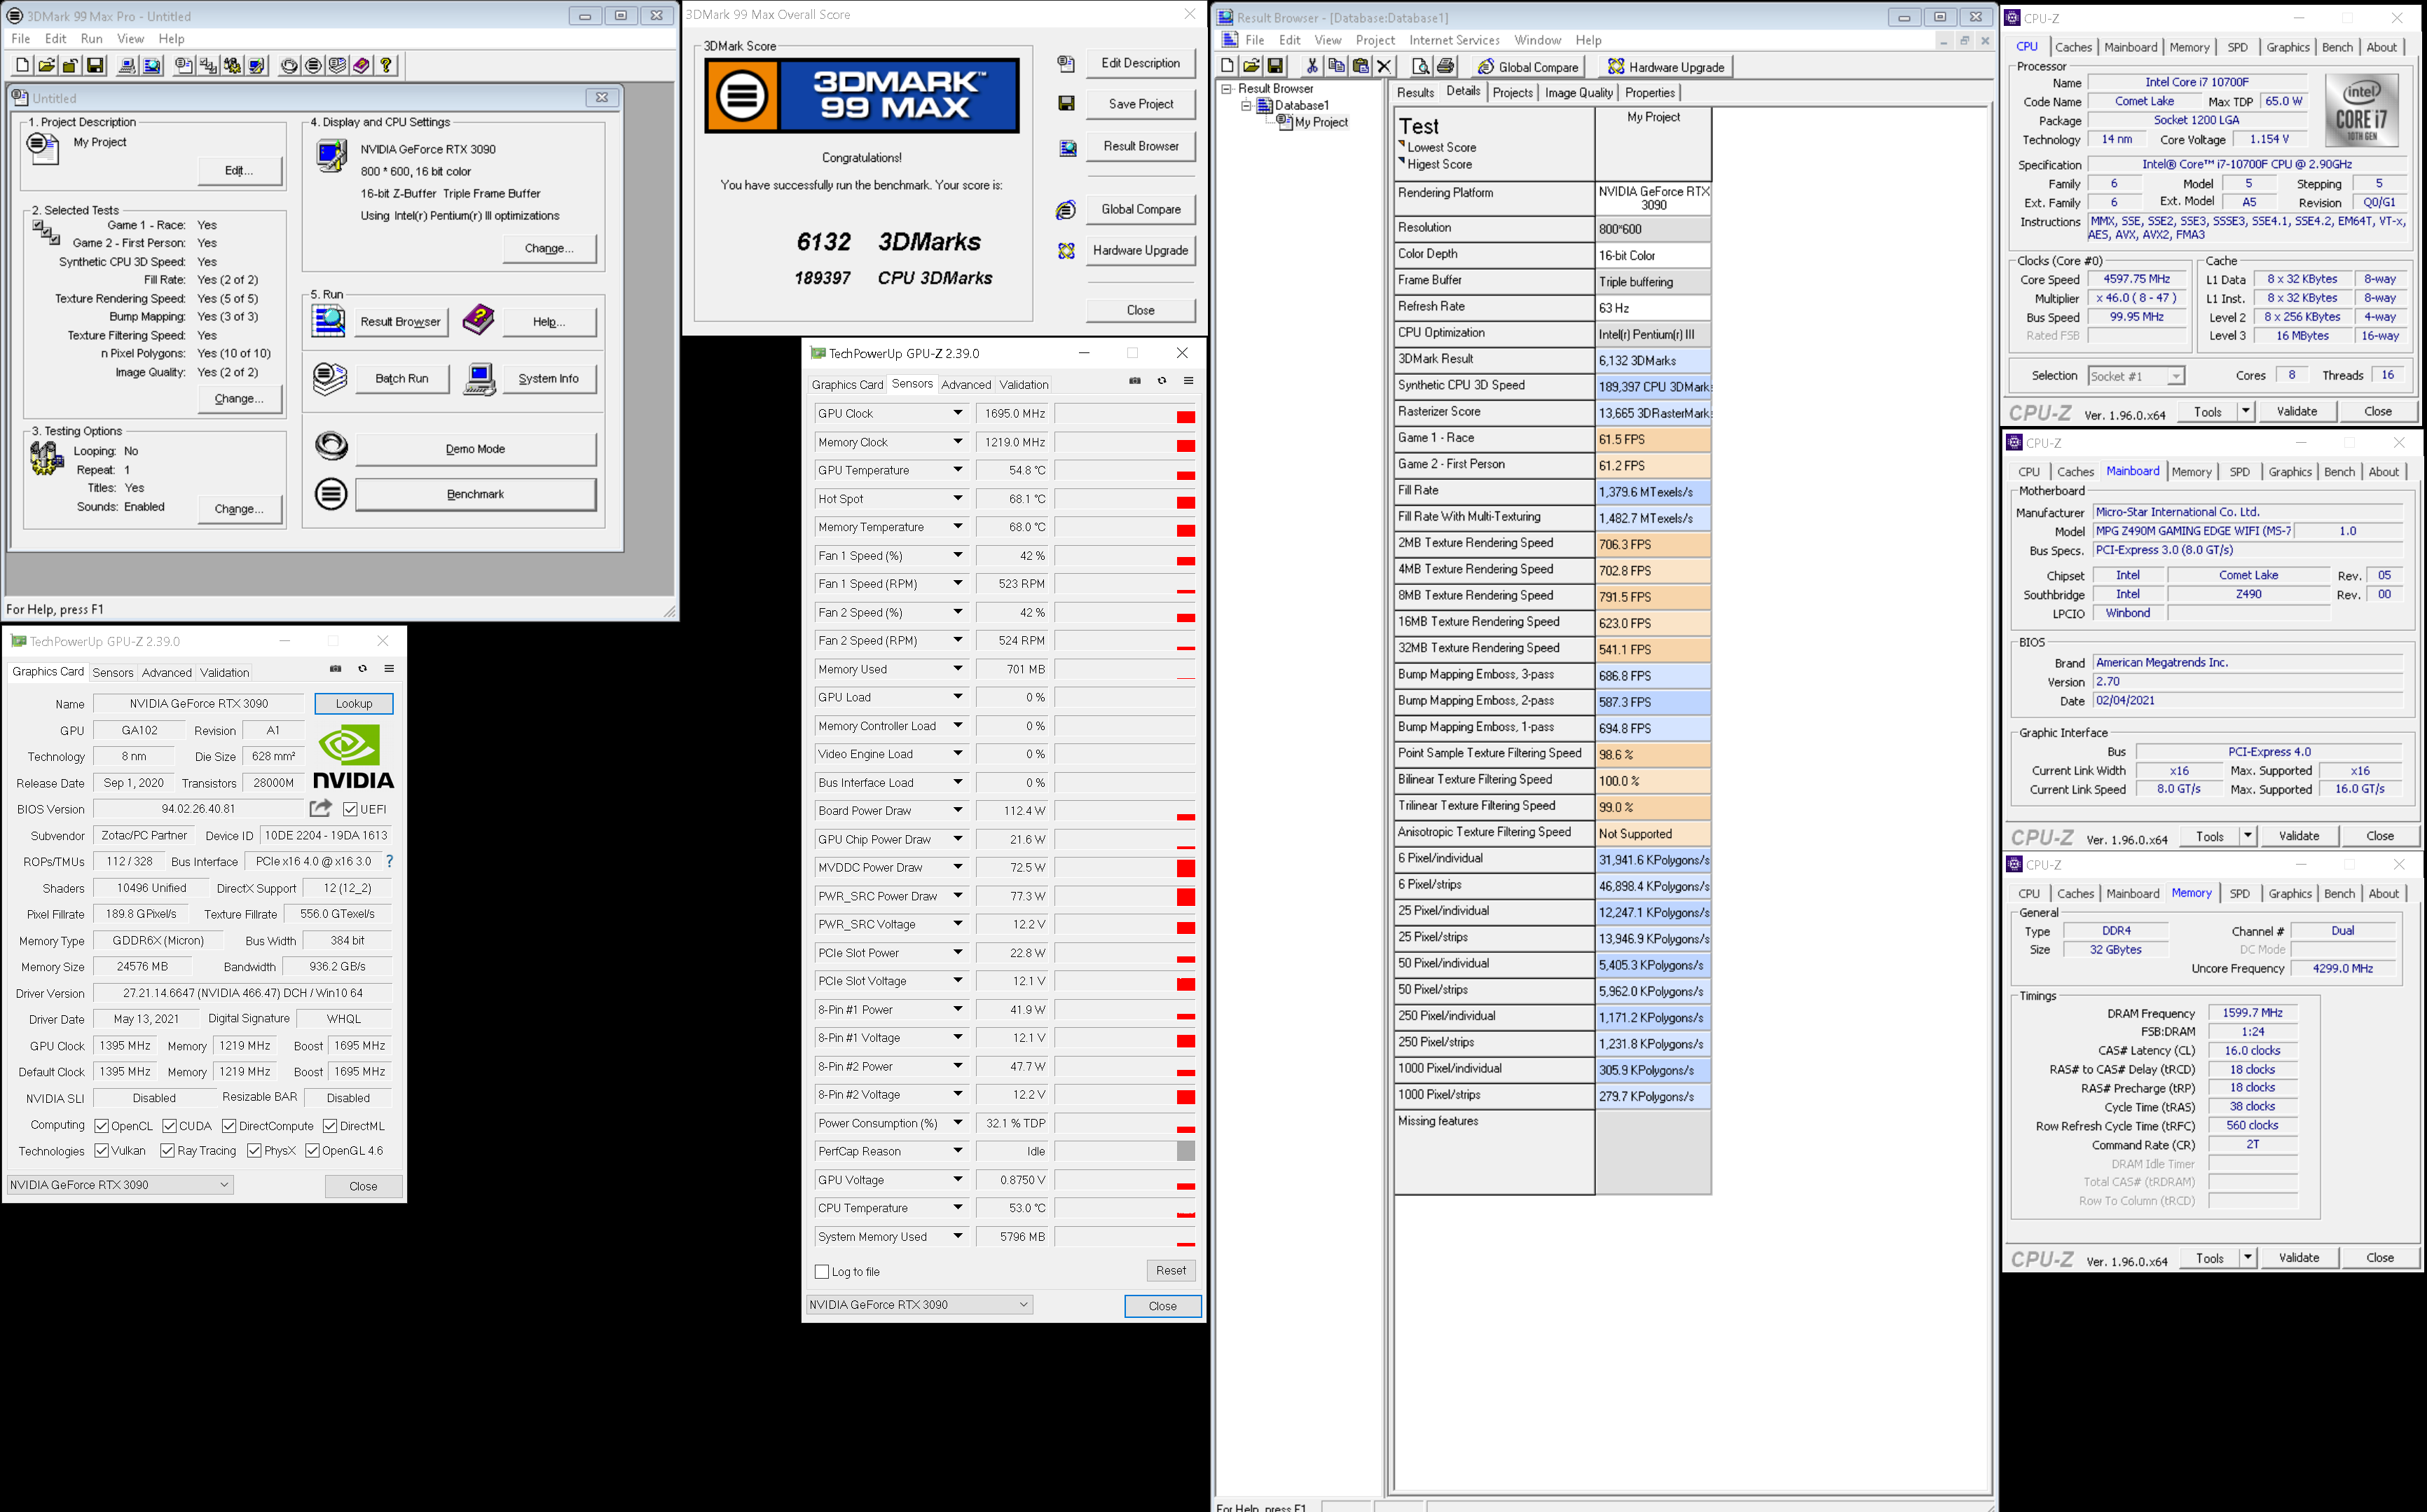Open Result Browser via 3DMark toolbar icon
The width and height of the screenshot is (2427, 1512).
(152, 66)
